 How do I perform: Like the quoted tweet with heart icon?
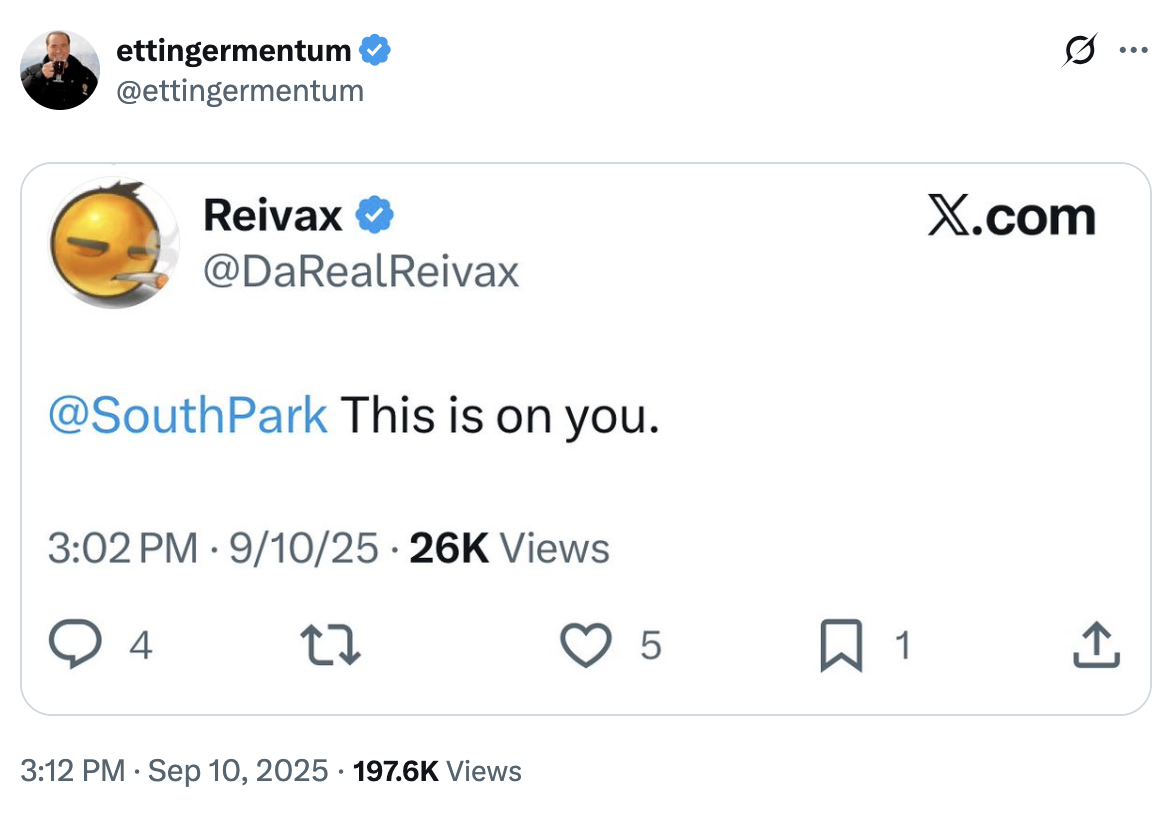585,646
